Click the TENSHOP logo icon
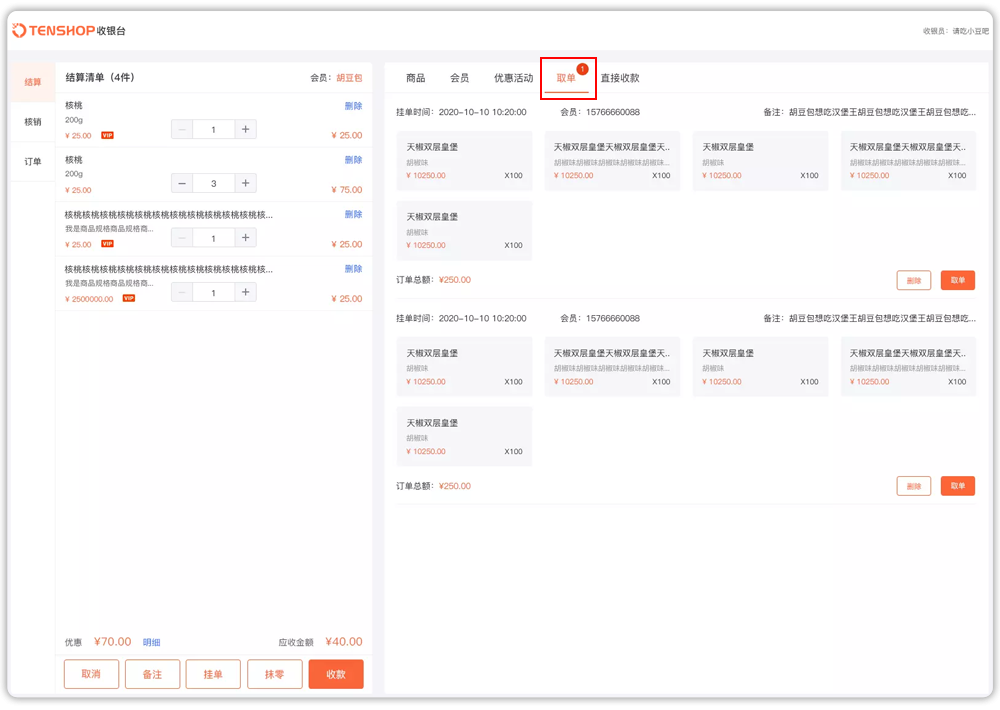This screenshot has width=1000, height=710. coord(20,31)
